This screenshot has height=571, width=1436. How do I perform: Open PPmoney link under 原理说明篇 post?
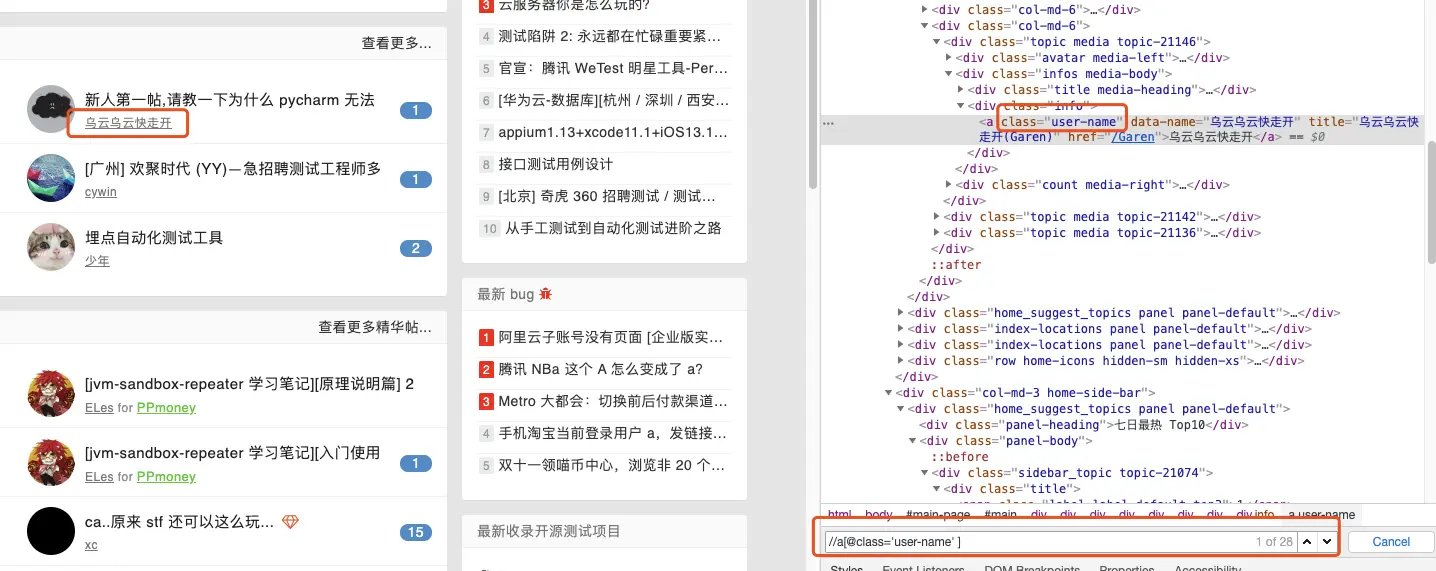point(166,407)
